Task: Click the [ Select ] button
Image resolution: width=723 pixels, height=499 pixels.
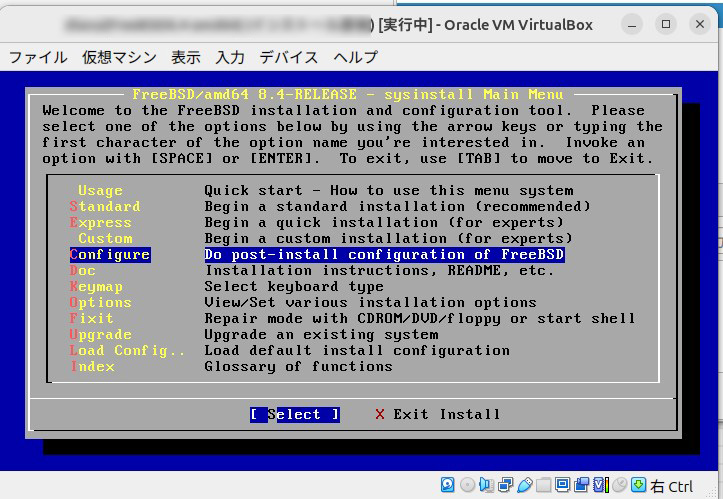Action: click(295, 414)
